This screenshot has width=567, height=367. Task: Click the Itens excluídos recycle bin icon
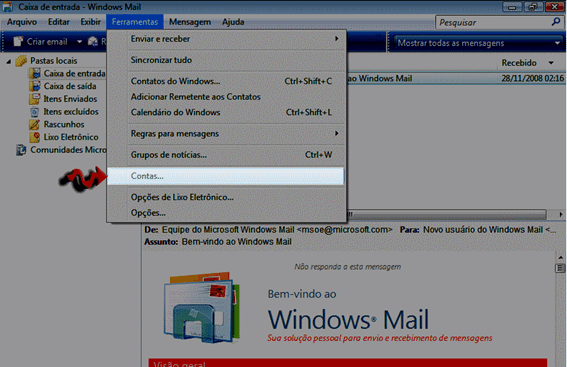[35, 112]
